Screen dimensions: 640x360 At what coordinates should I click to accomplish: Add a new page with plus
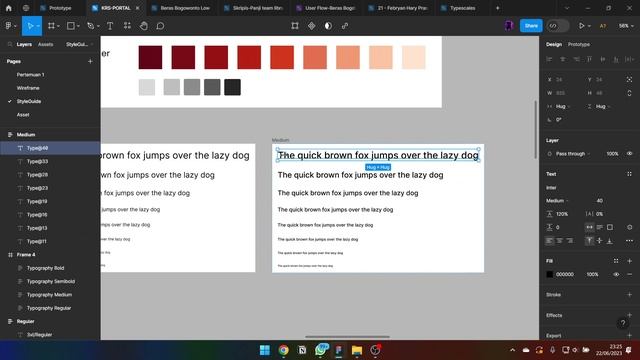(90, 61)
